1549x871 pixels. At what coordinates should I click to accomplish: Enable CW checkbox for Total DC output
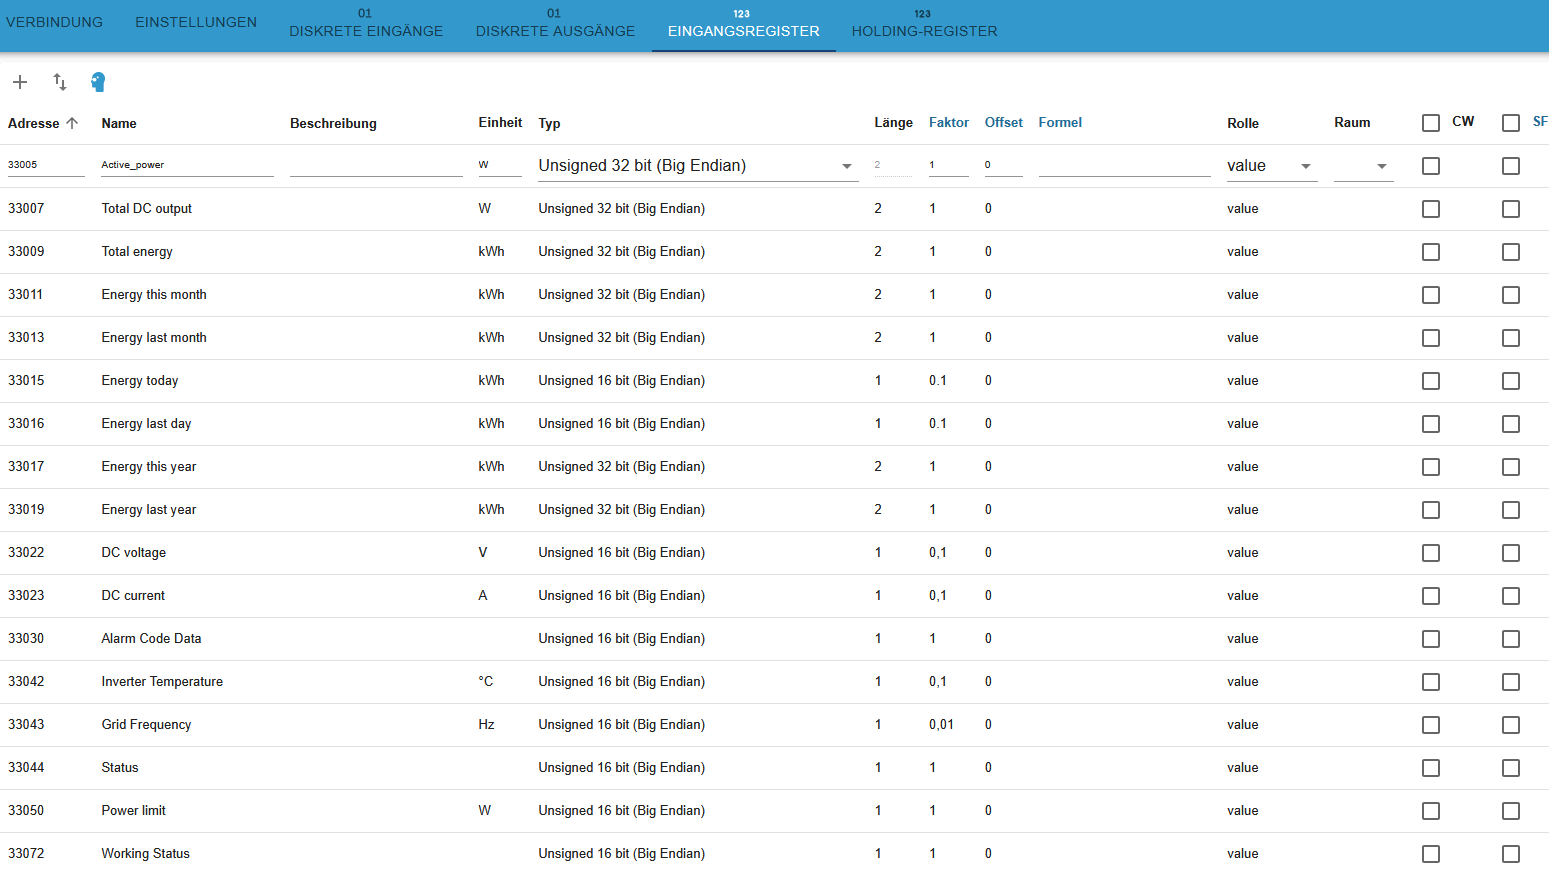[1431, 209]
